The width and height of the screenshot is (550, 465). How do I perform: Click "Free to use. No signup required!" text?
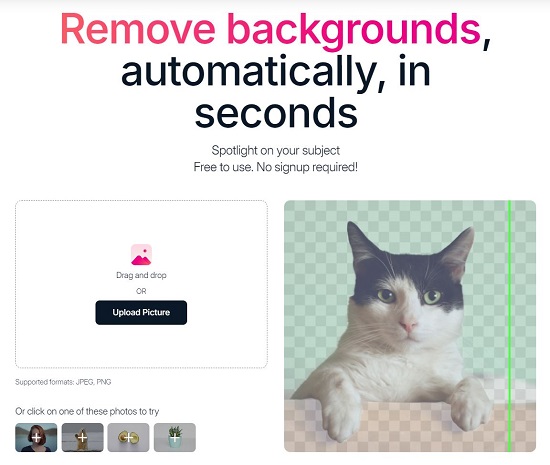[x=276, y=167]
